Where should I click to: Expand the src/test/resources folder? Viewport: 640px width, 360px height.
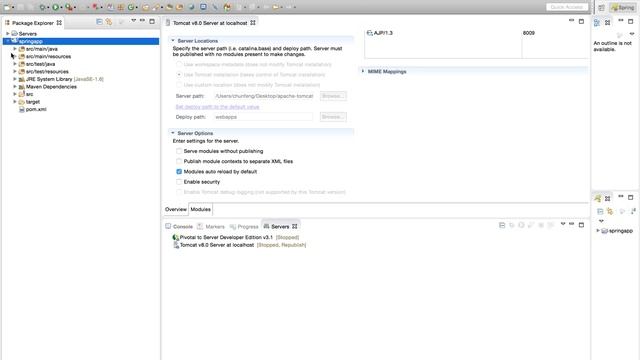15,71
